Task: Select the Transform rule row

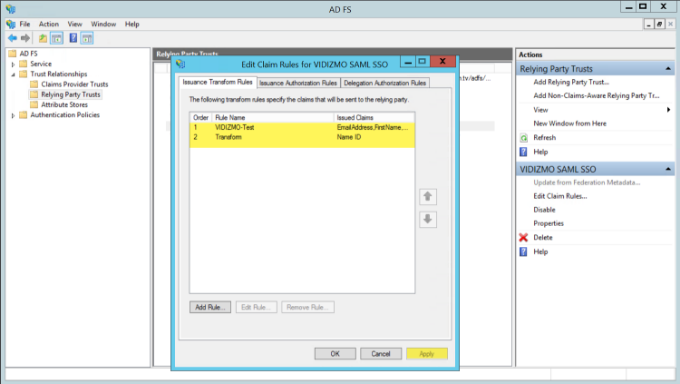Action: [302, 137]
